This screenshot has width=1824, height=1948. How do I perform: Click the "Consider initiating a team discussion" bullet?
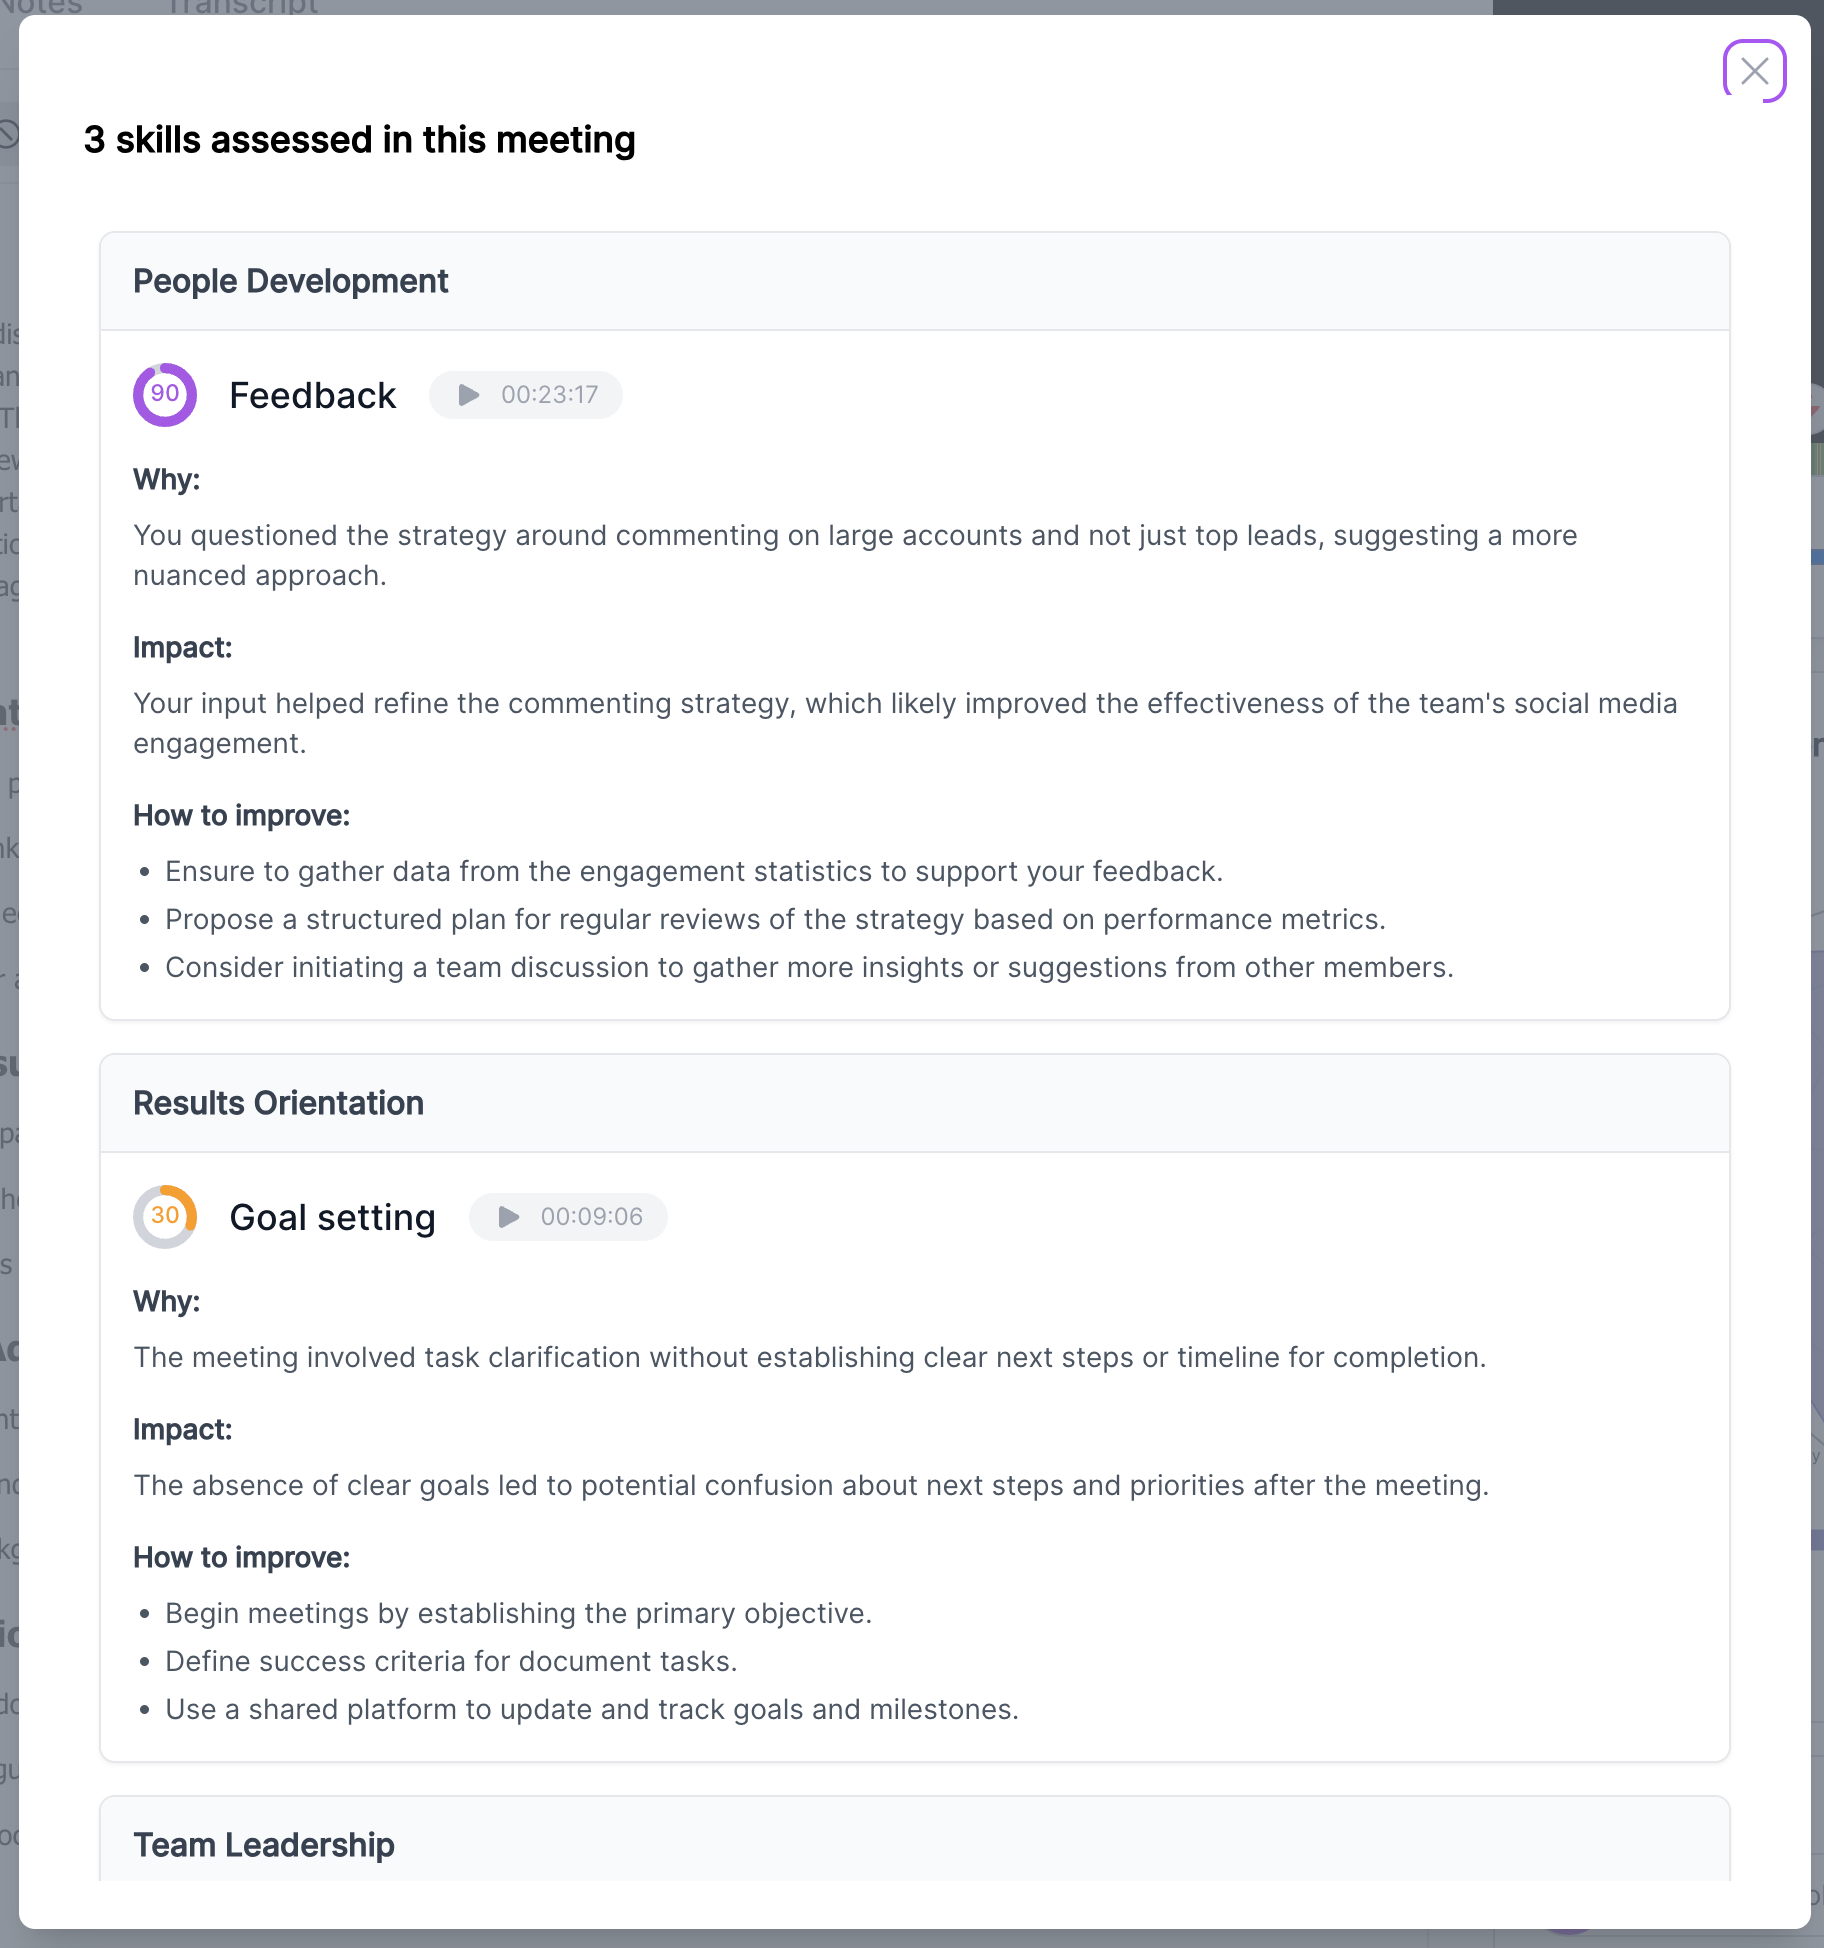809,967
